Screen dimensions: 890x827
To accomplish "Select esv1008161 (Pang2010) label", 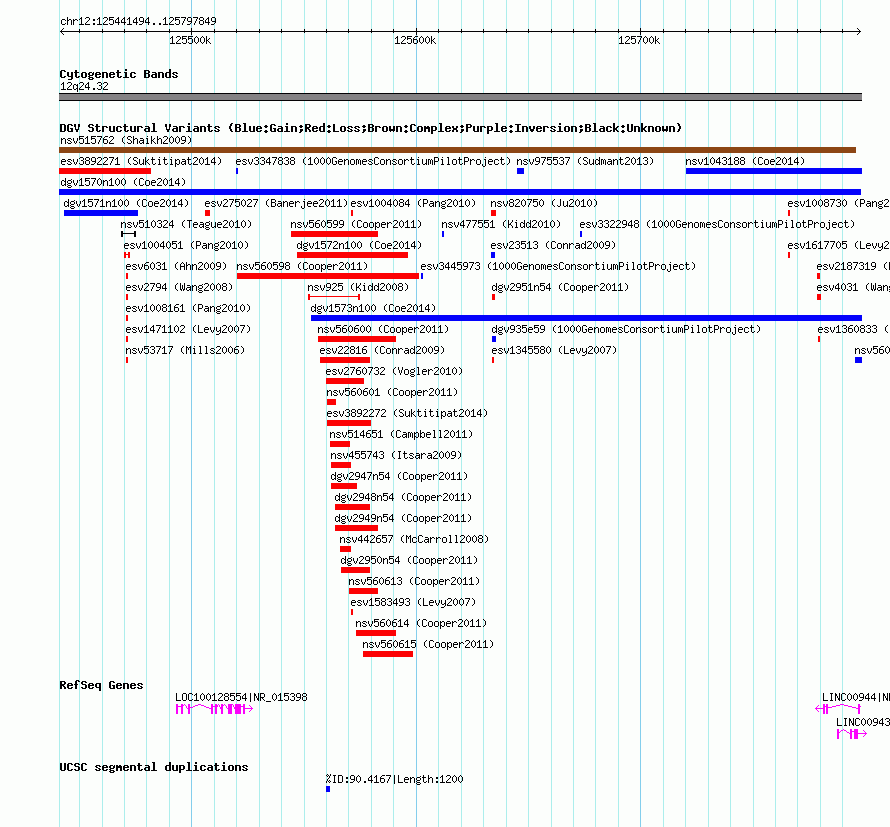I will (188, 308).
